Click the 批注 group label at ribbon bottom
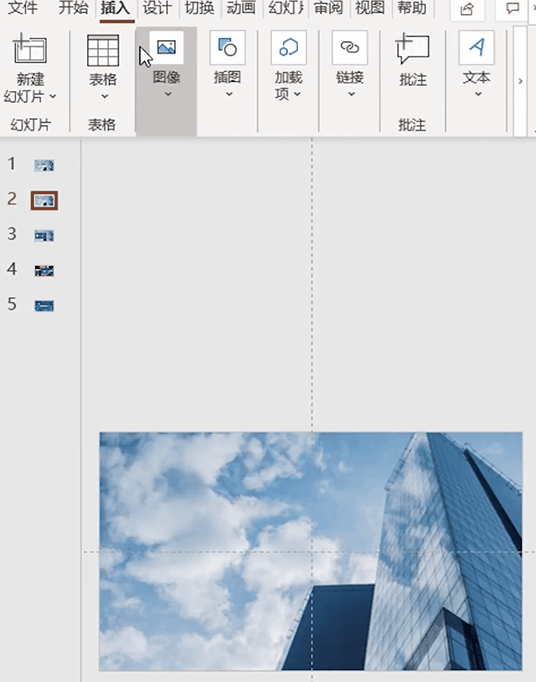 point(412,125)
